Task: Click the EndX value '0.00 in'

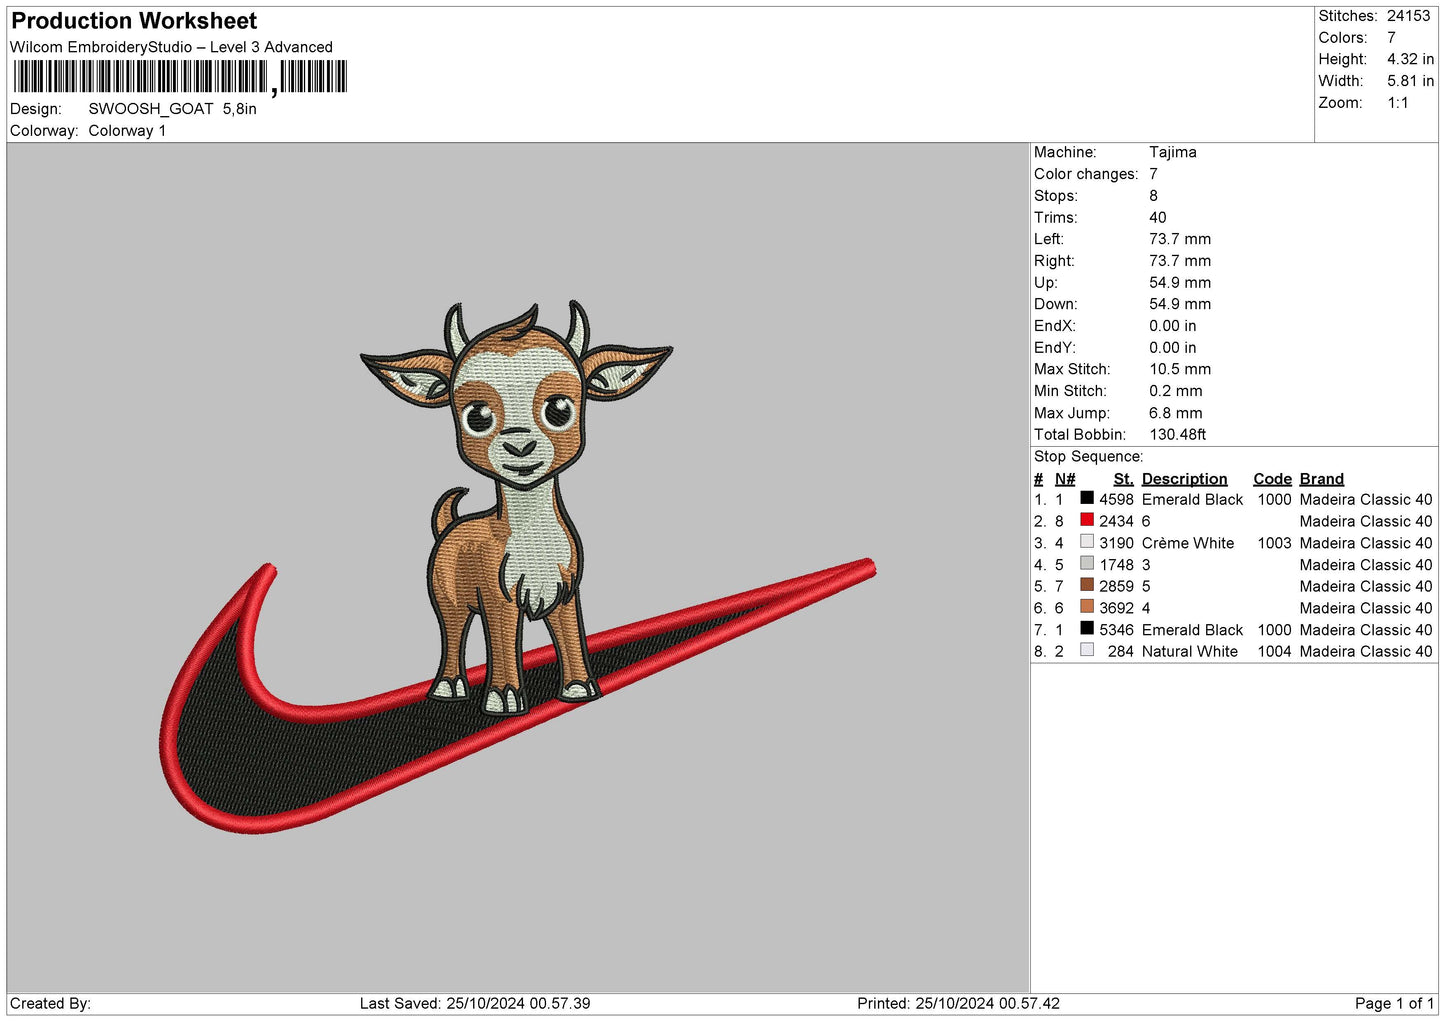Action: tap(1172, 326)
